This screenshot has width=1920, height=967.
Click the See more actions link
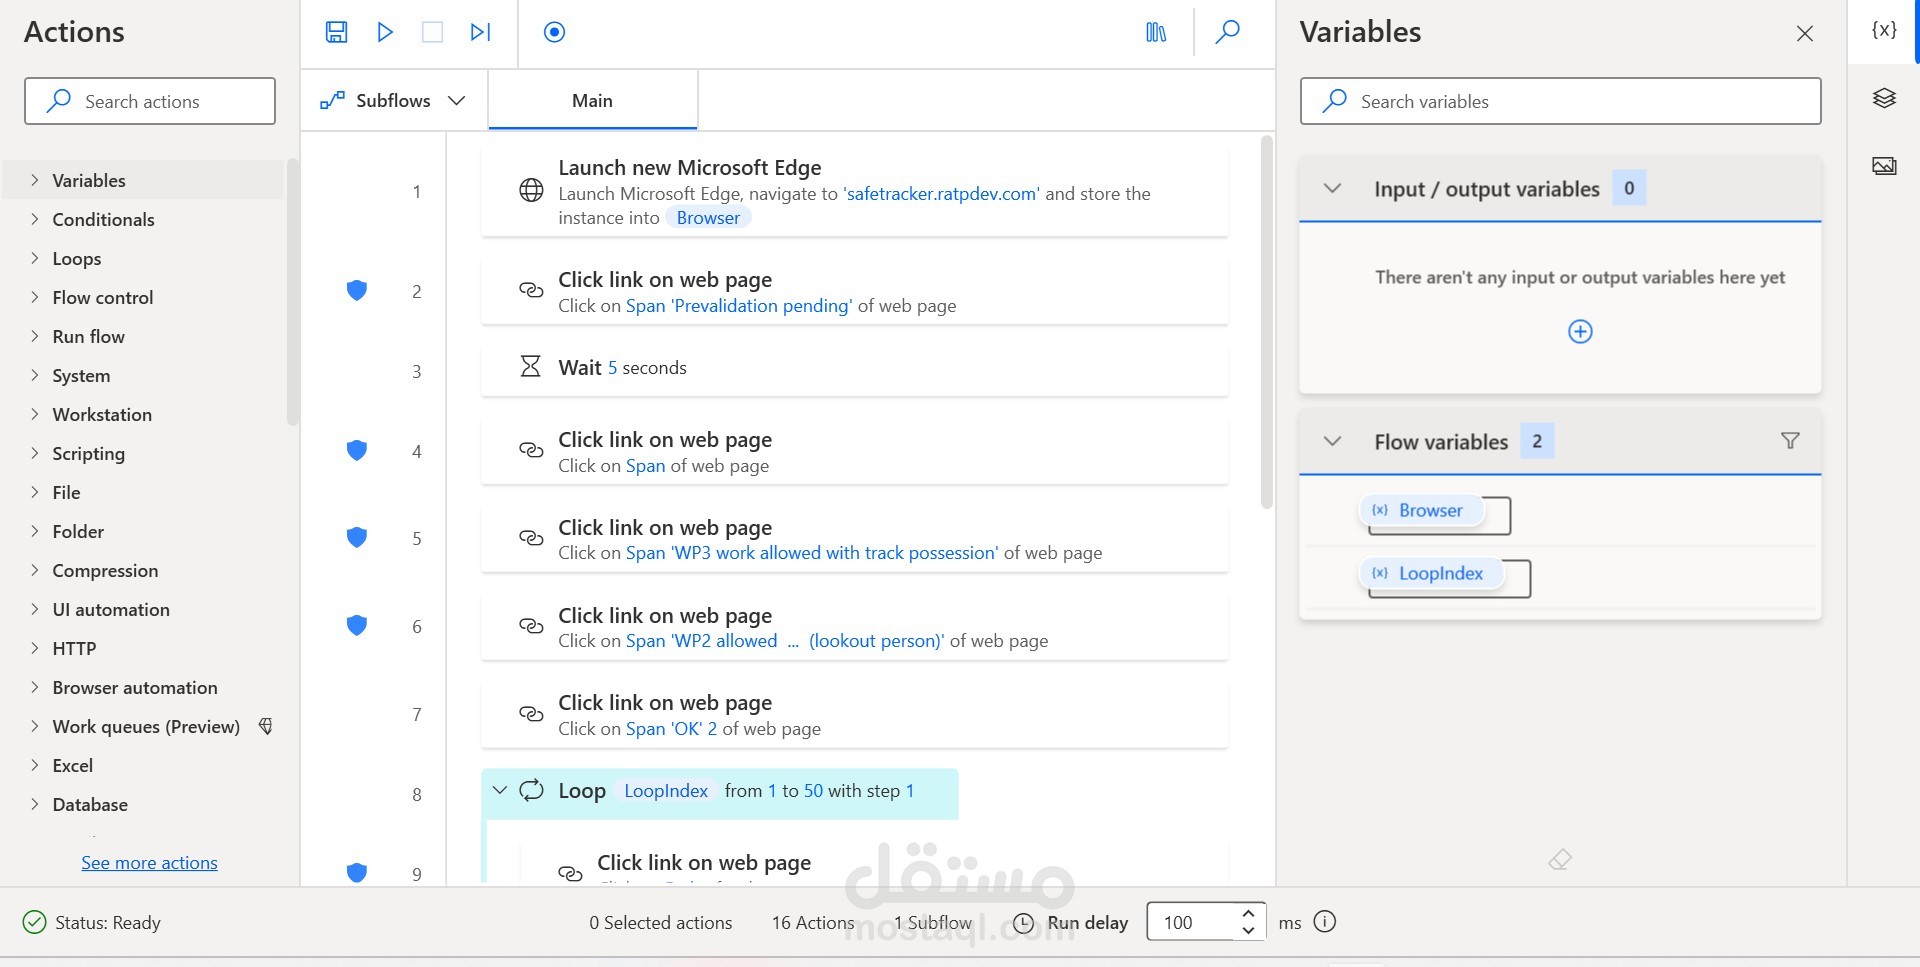149,862
